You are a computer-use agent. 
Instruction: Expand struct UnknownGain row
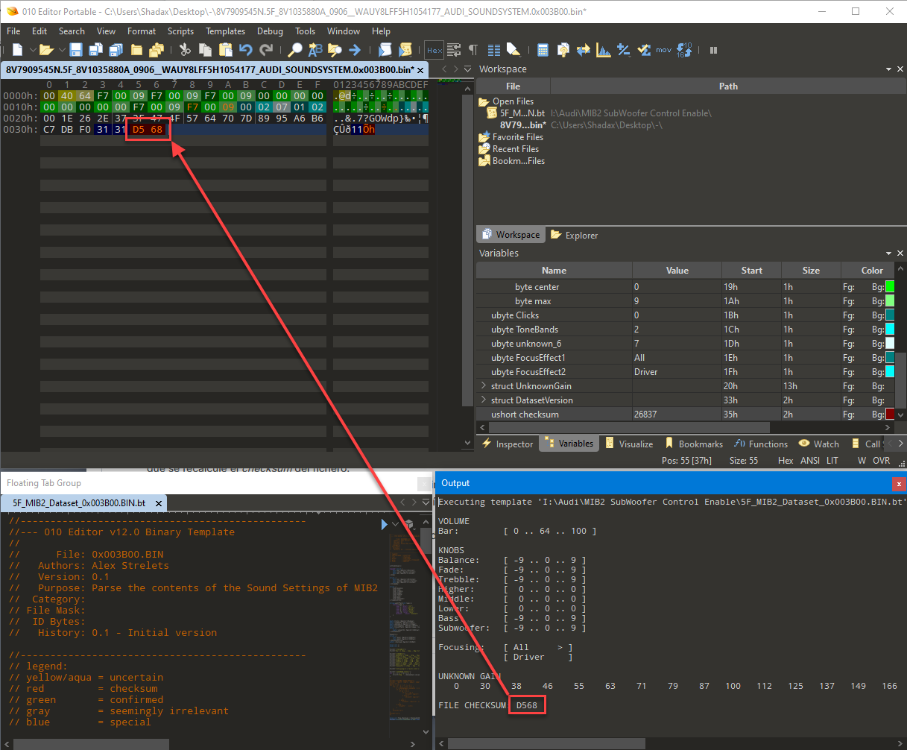click(484, 386)
